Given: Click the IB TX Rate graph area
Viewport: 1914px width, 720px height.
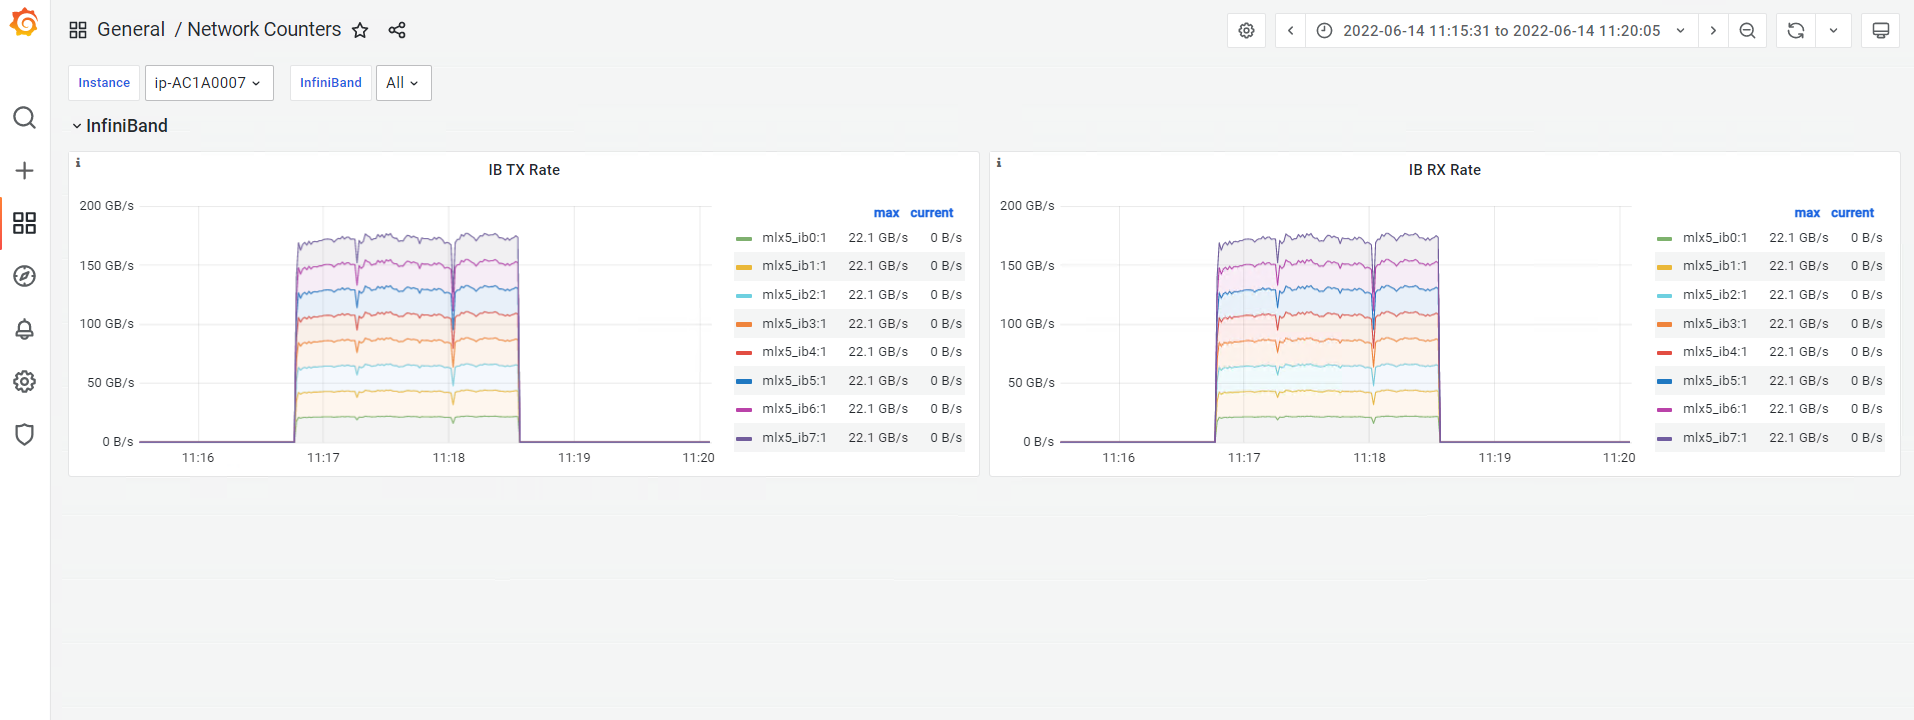Looking at the screenshot, I should tap(425, 325).
